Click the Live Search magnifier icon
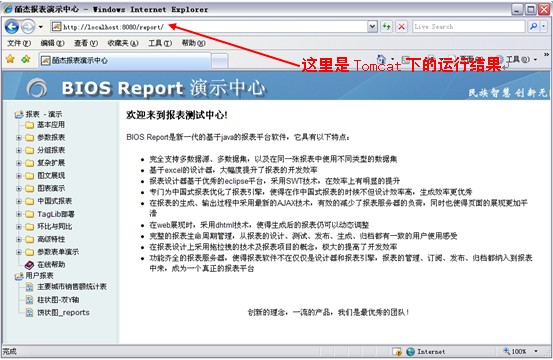The width and height of the screenshot is (553, 360). 534,26
